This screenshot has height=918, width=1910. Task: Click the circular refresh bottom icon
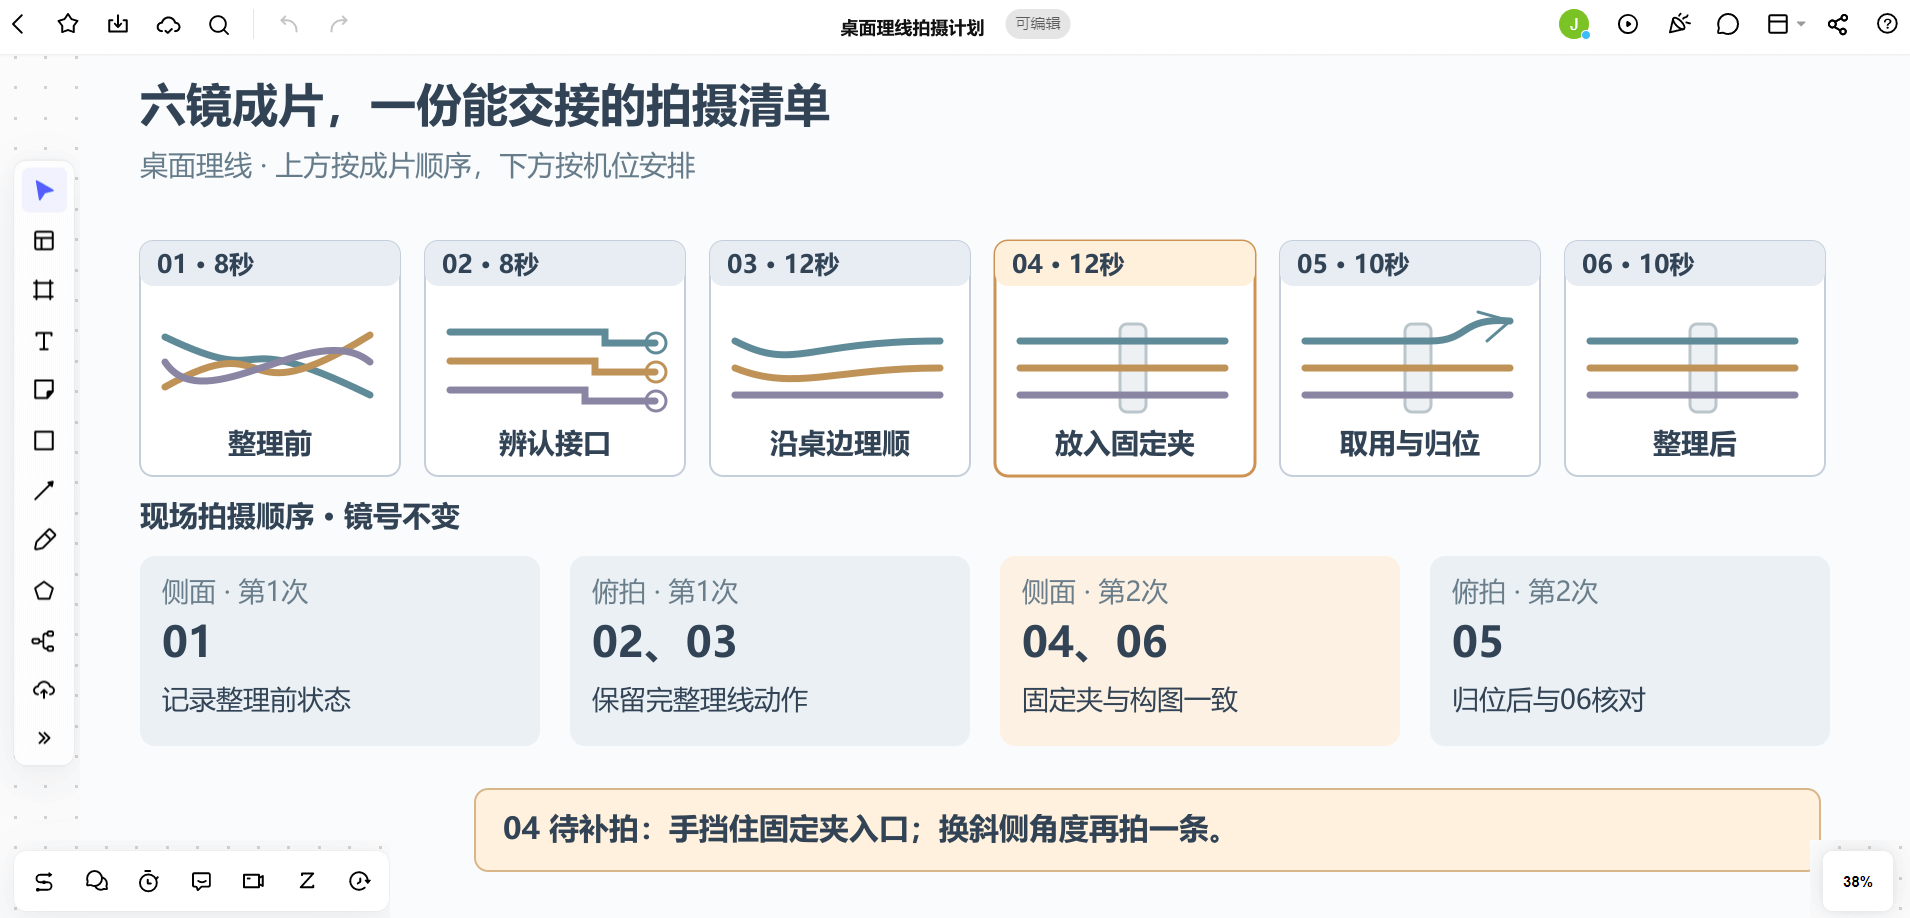click(x=360, y=881)
